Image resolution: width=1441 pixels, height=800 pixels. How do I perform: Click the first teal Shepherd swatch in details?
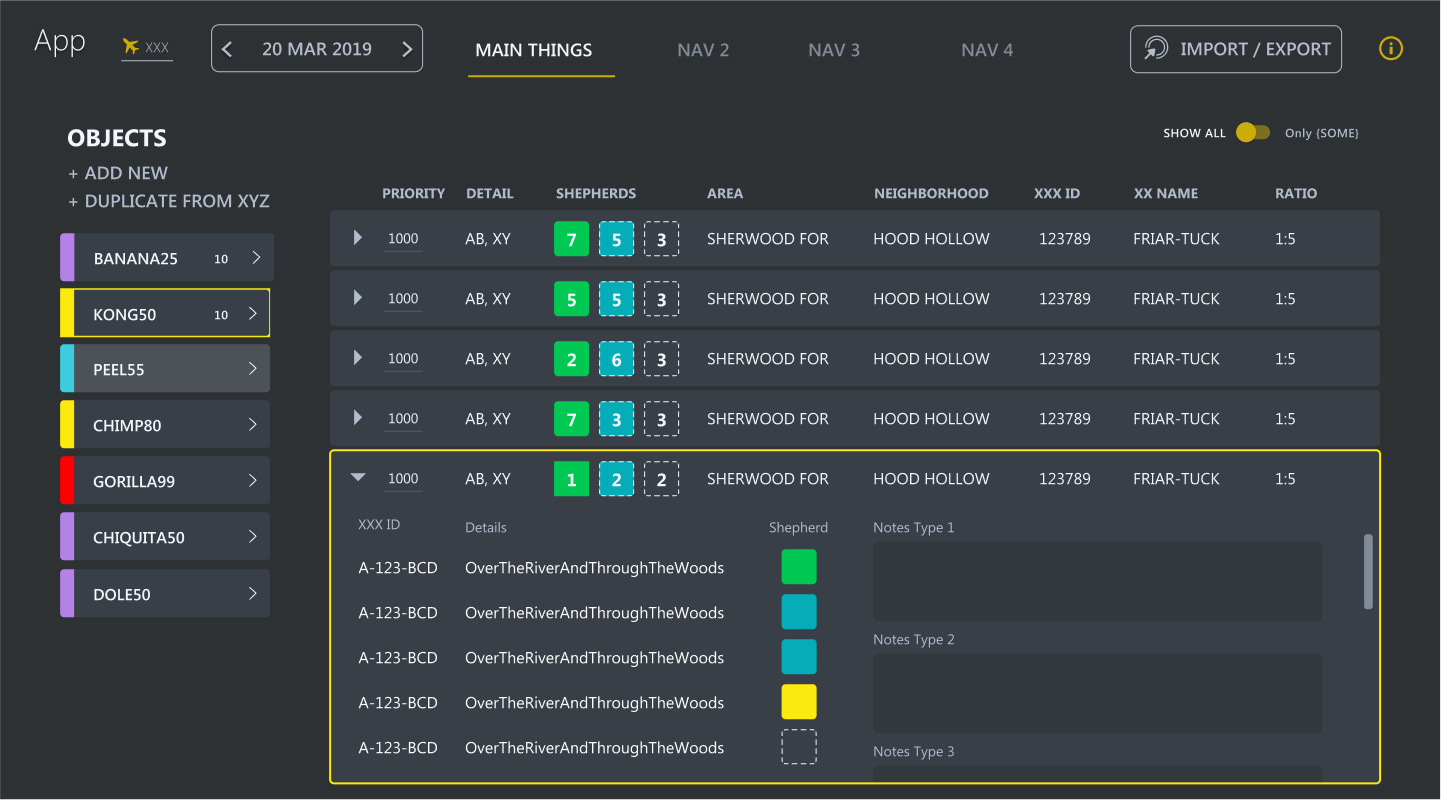coord(799,612)
